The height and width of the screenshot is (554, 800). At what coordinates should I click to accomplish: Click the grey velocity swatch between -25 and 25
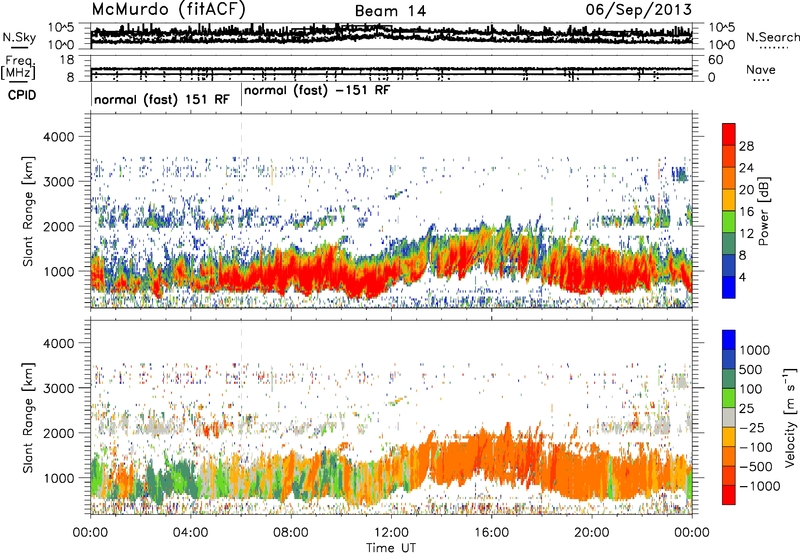click(729, 418)
